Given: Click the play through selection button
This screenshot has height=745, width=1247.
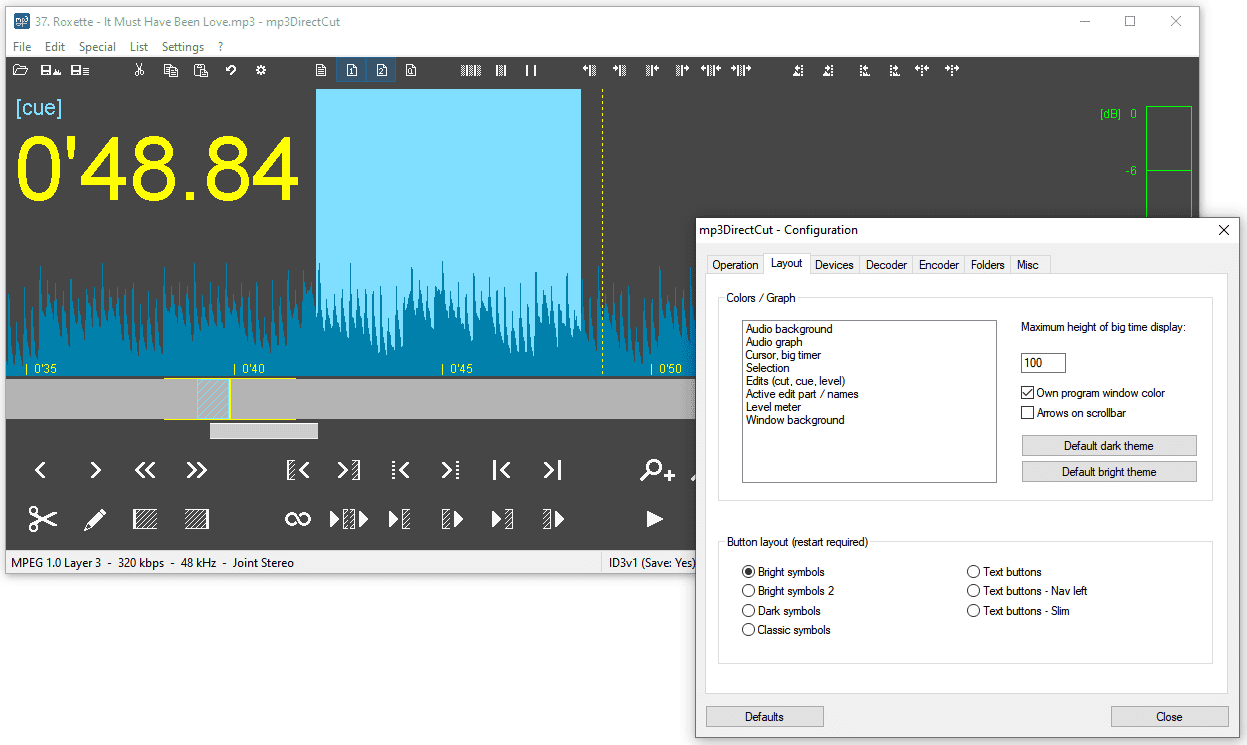Looking at the screenshot, I should pos(349,519).
